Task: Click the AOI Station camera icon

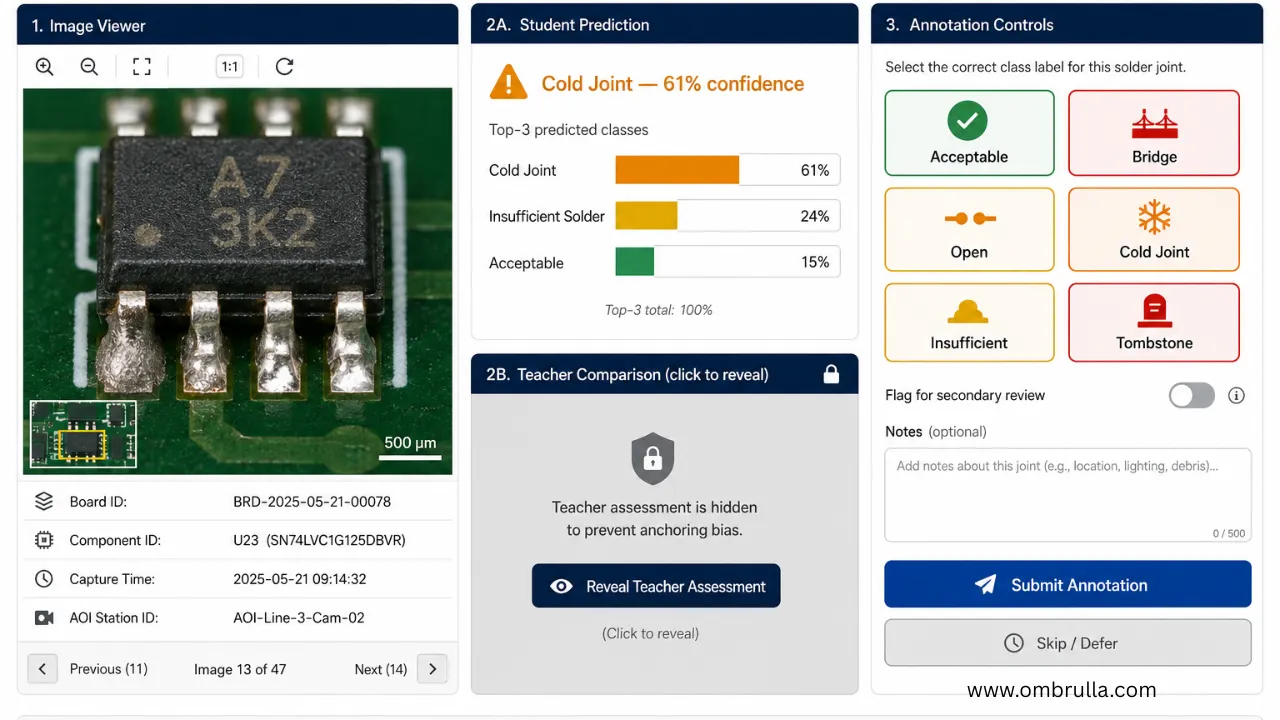Action: 44,618
